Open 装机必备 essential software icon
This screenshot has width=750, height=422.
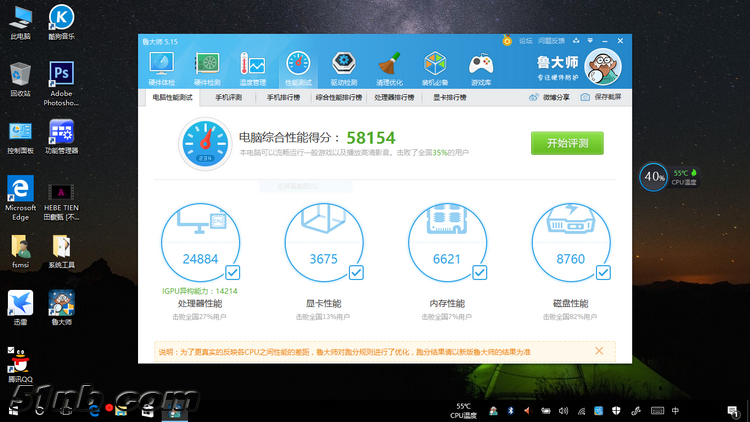[435, 66]
